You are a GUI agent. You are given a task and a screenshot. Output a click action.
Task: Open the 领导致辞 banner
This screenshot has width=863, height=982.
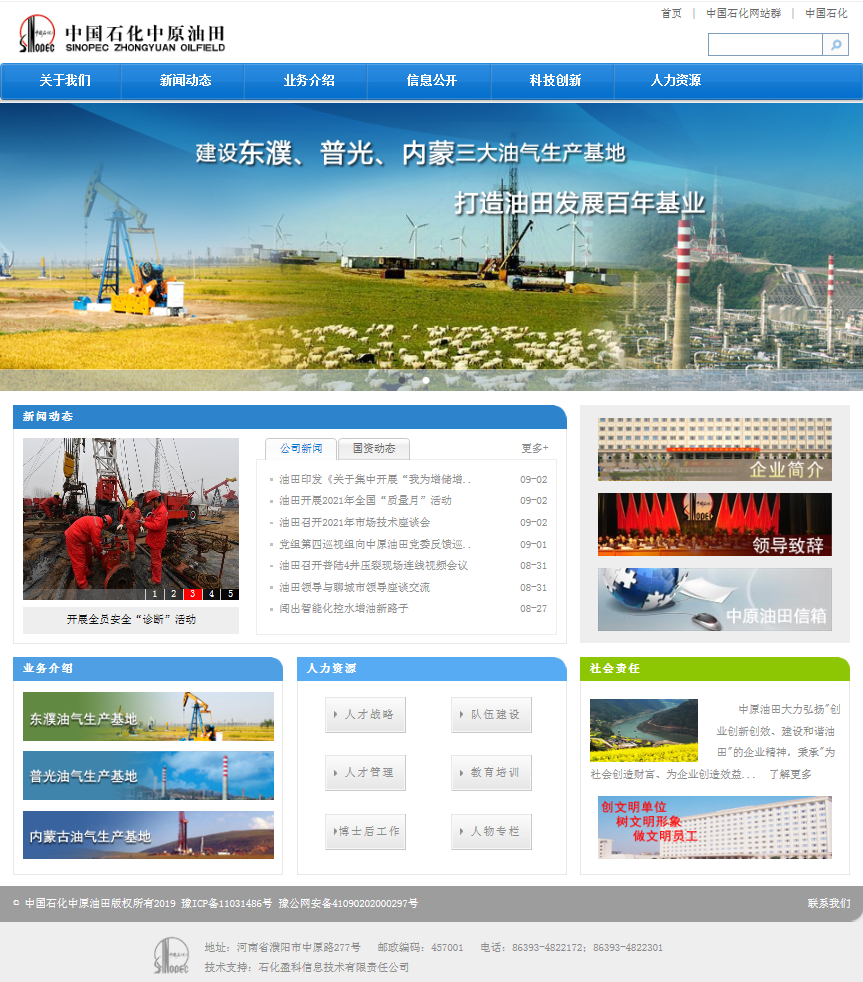(x=715, y=524)
